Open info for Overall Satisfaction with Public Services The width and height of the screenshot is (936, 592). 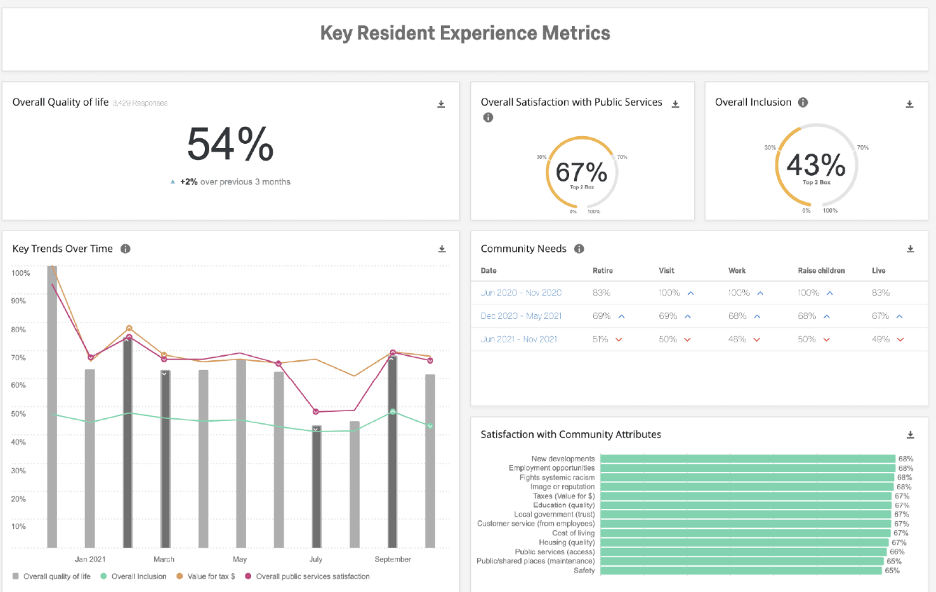[x=487, y=117]
